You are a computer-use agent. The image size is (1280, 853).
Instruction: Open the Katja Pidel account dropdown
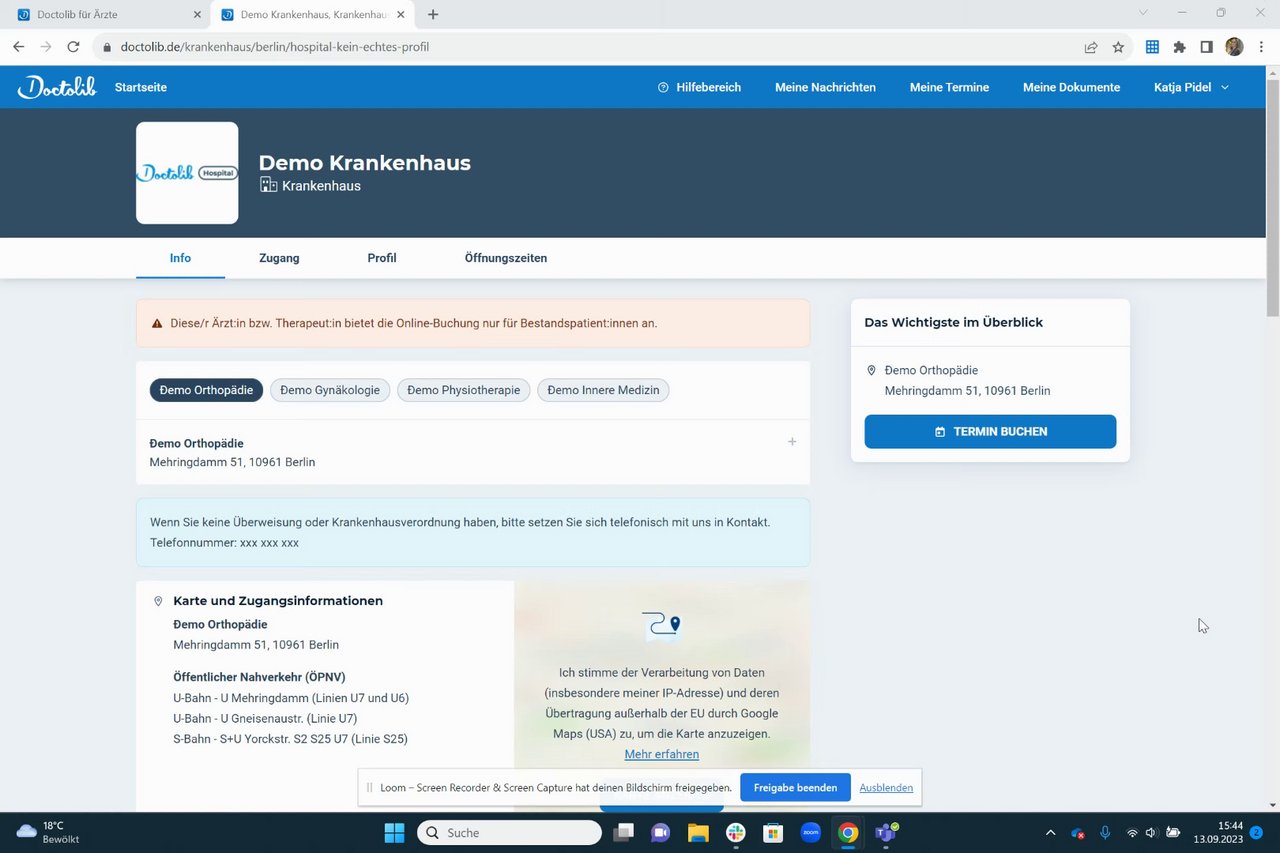[x=1191, y=87]
